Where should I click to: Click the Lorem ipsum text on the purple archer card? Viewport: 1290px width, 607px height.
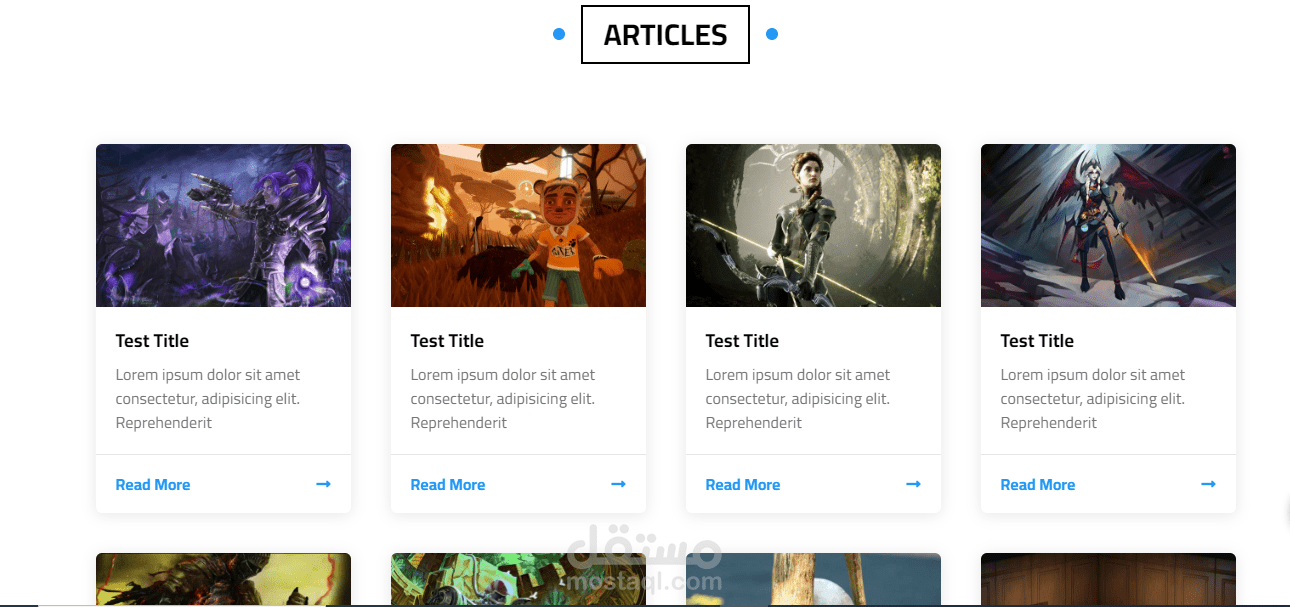point(208,399)
